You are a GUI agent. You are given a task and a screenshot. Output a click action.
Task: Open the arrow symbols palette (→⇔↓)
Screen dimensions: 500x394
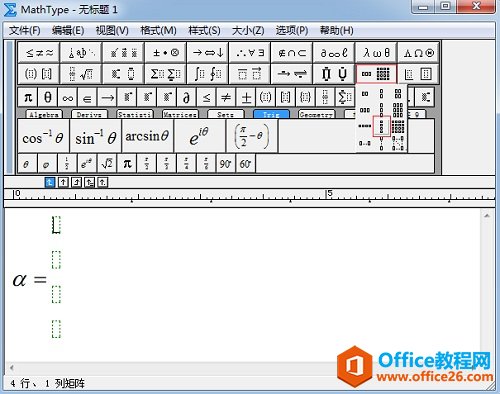point(208,53)
